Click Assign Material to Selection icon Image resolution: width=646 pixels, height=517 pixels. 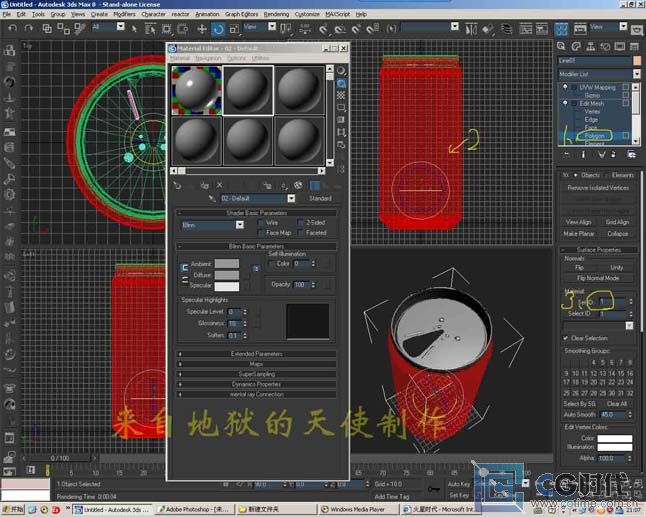point(204,186)
